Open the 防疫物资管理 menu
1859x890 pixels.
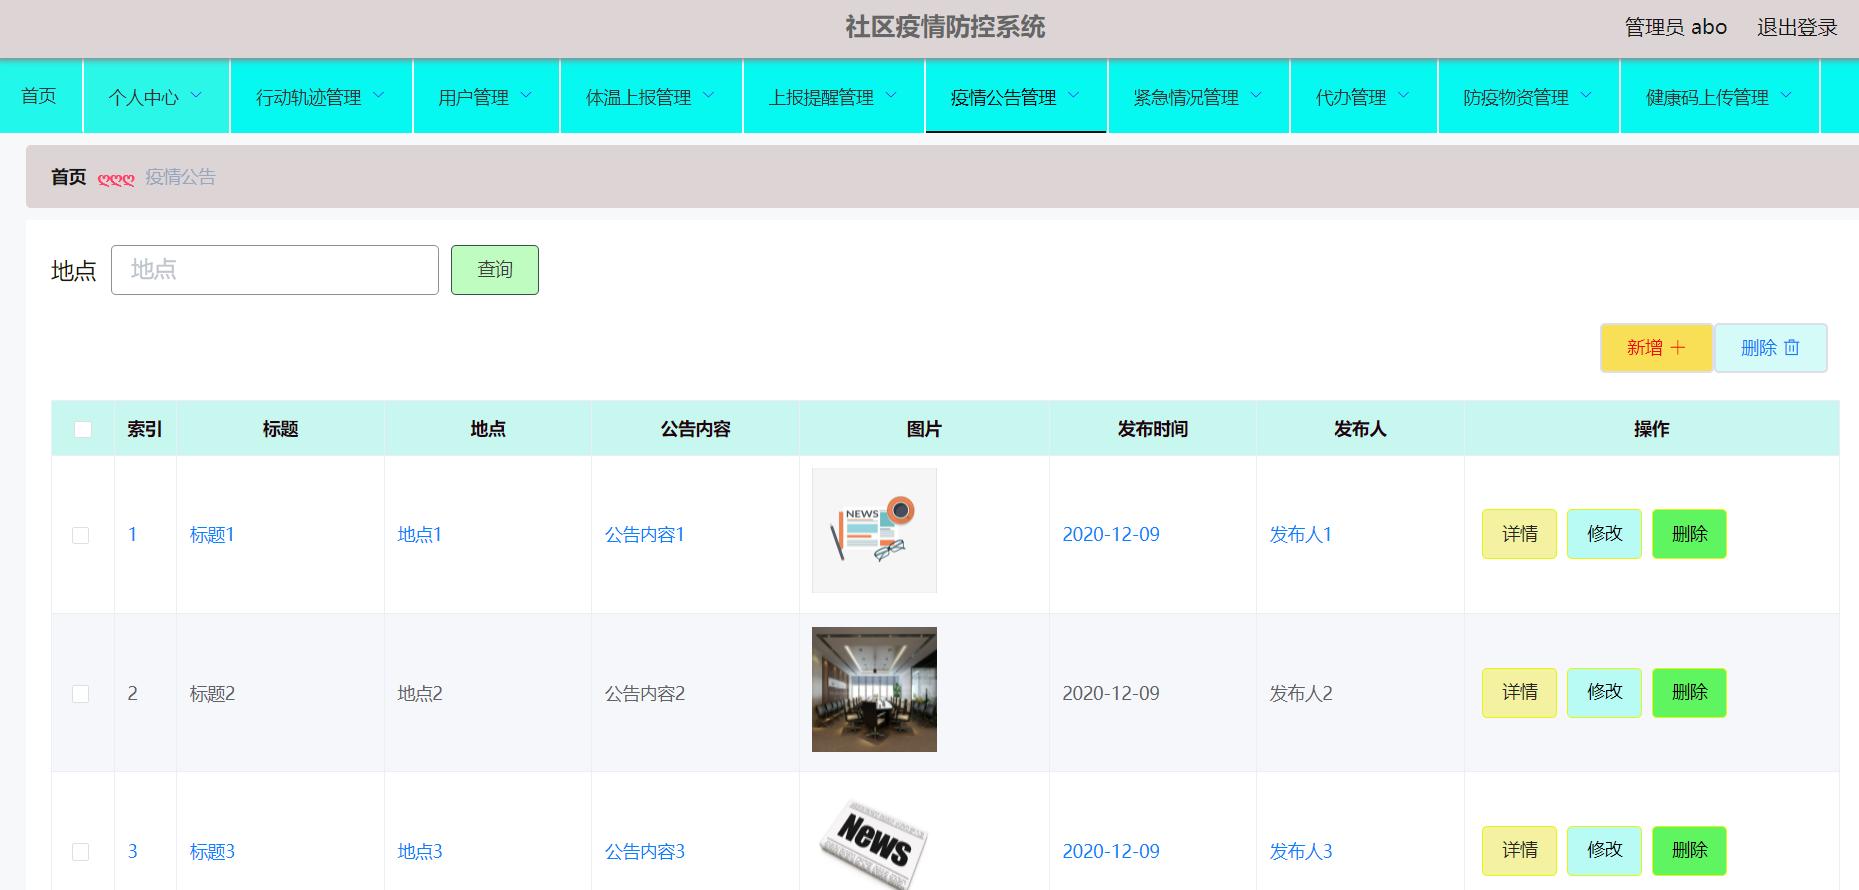1528,96
